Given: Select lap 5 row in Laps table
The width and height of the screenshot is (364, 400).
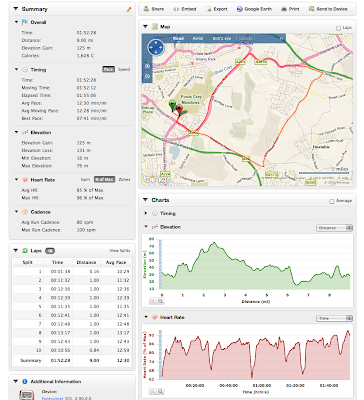Looking at the screenshot, I should point(72,306).
